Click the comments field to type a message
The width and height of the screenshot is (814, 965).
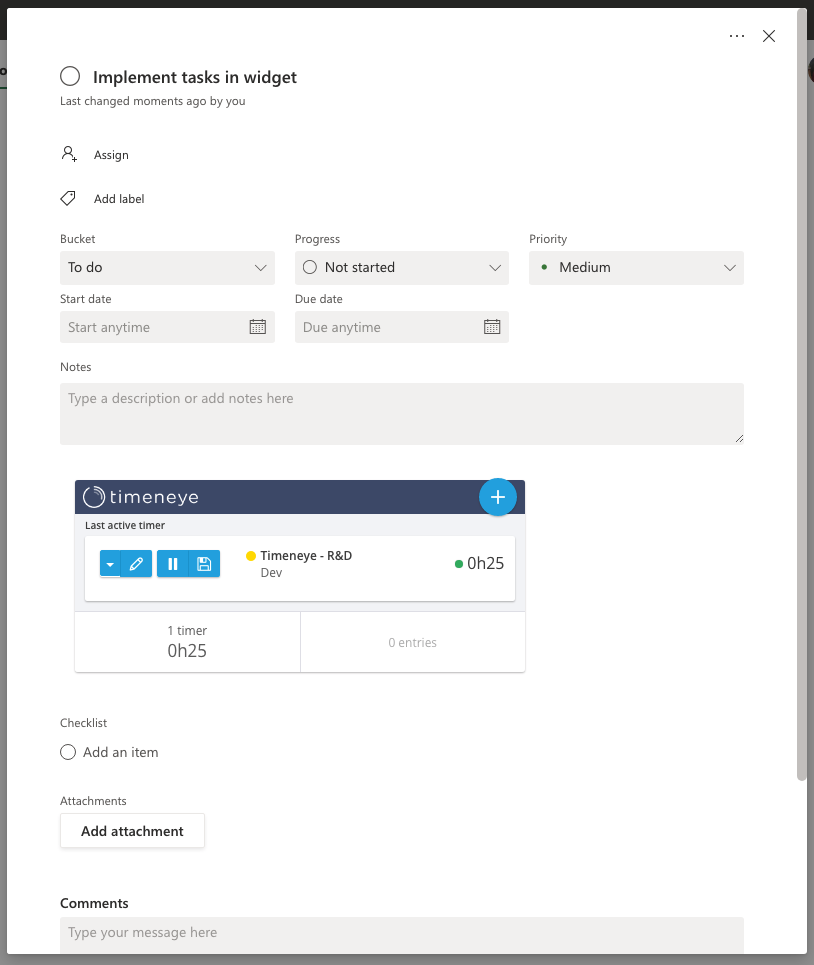pos(401,931)
